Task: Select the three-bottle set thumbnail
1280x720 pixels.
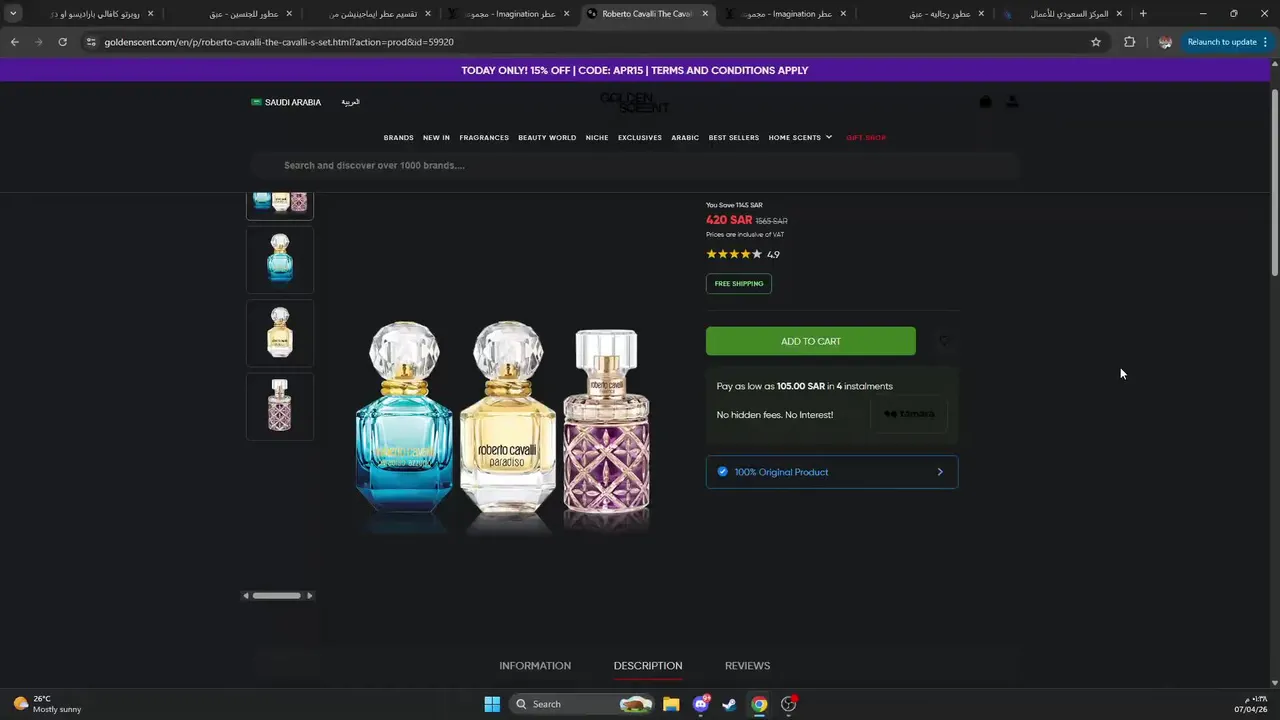Action: tap(280, 204)
